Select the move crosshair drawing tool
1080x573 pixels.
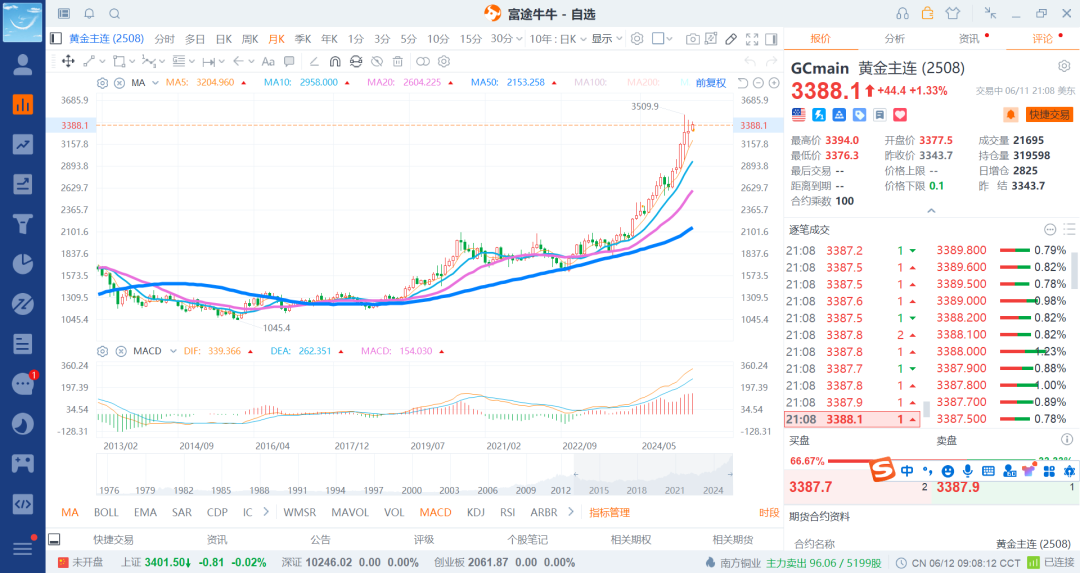(68, 61)
